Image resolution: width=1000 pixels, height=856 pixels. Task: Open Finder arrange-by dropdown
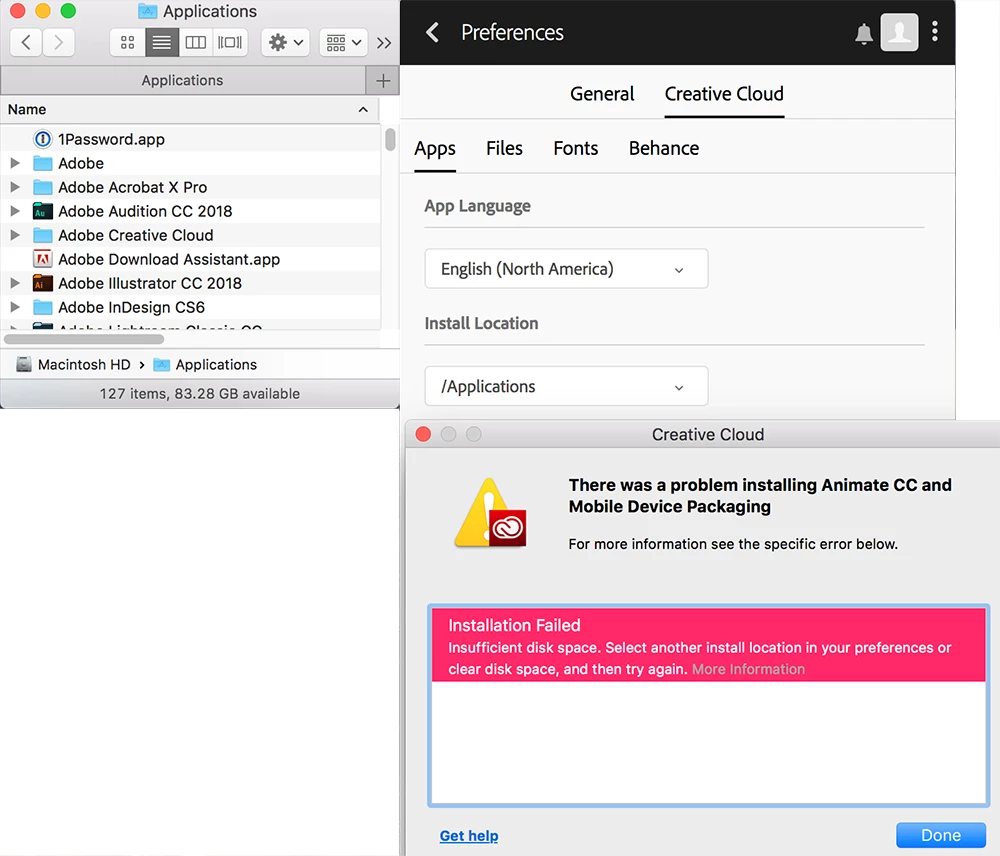tap(343, 43)
